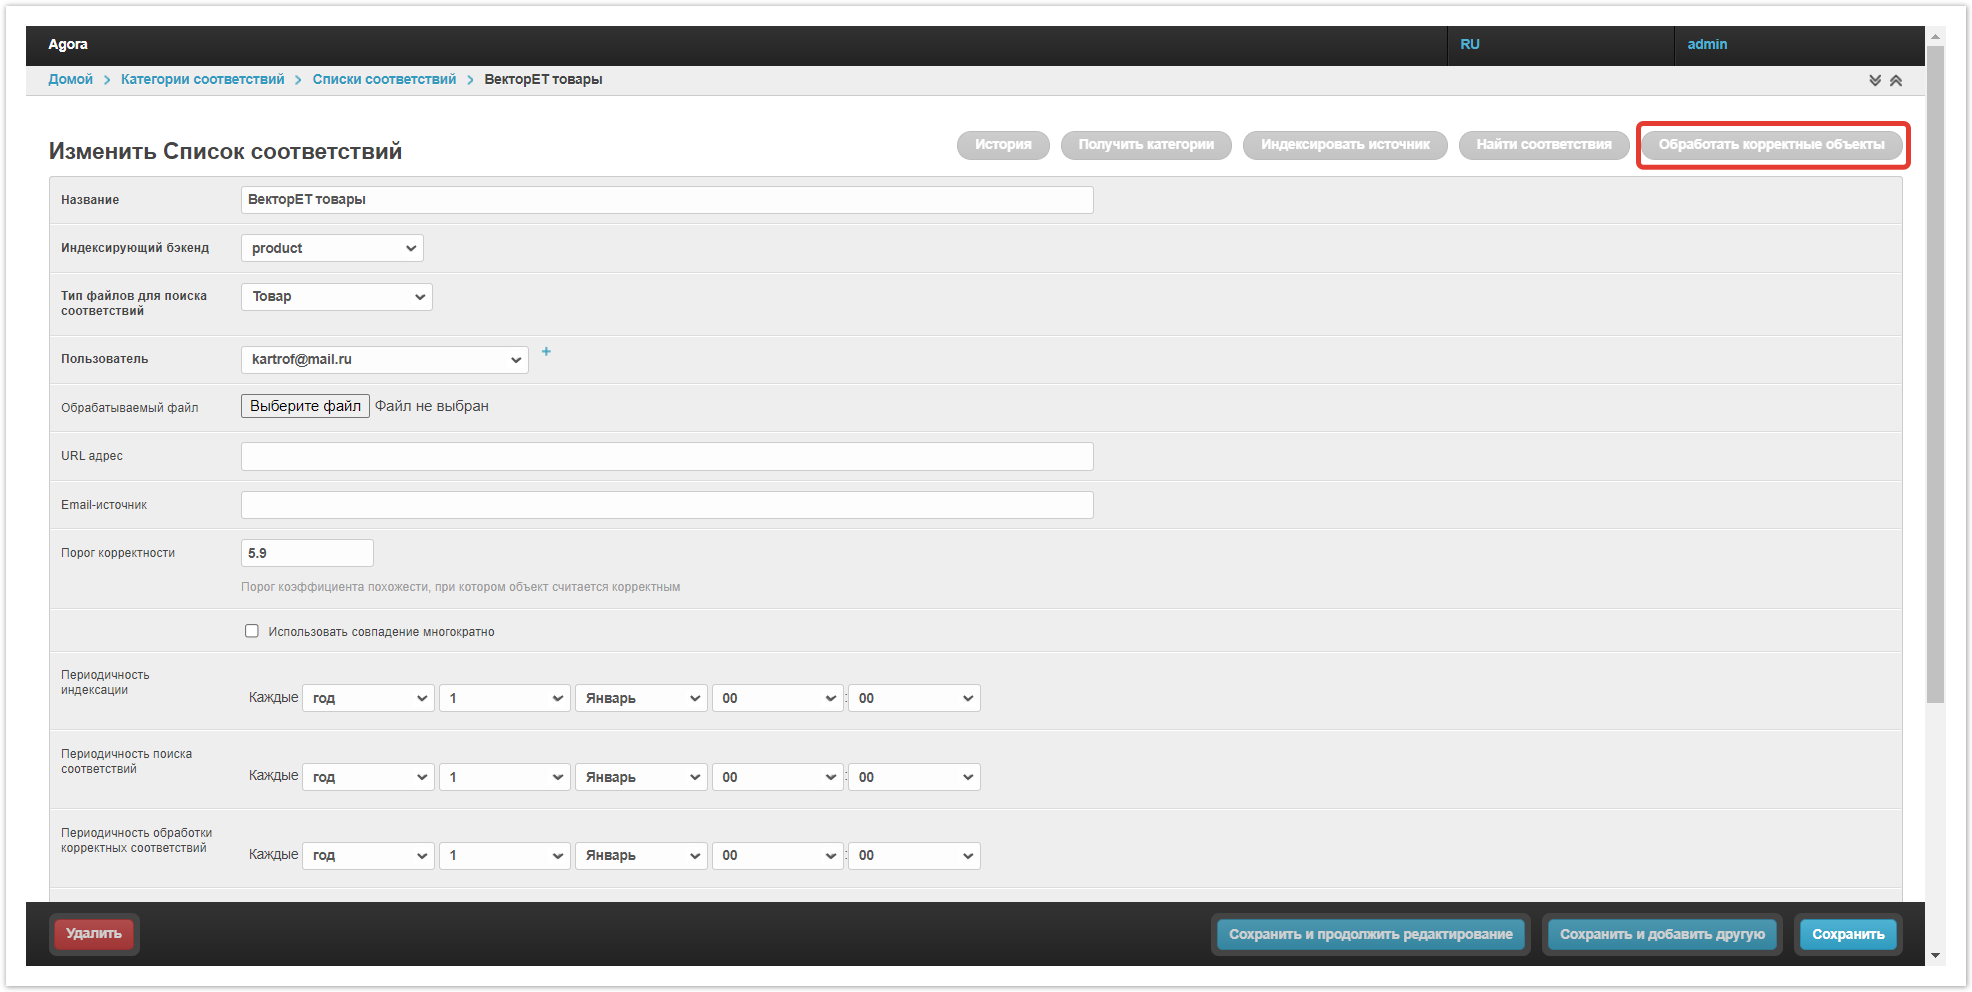Open the 'Индексирующий бэкенд' product dropdown
This screenshot has height=992, width=1972.
(x=332, y=248)
